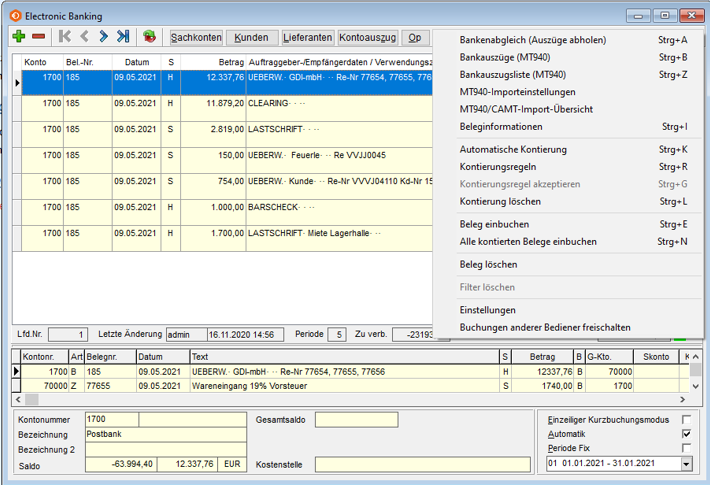This screenshot has height=485, width=710.
Task: Open the Lieferanten button
Action: [x=307, y=37]
